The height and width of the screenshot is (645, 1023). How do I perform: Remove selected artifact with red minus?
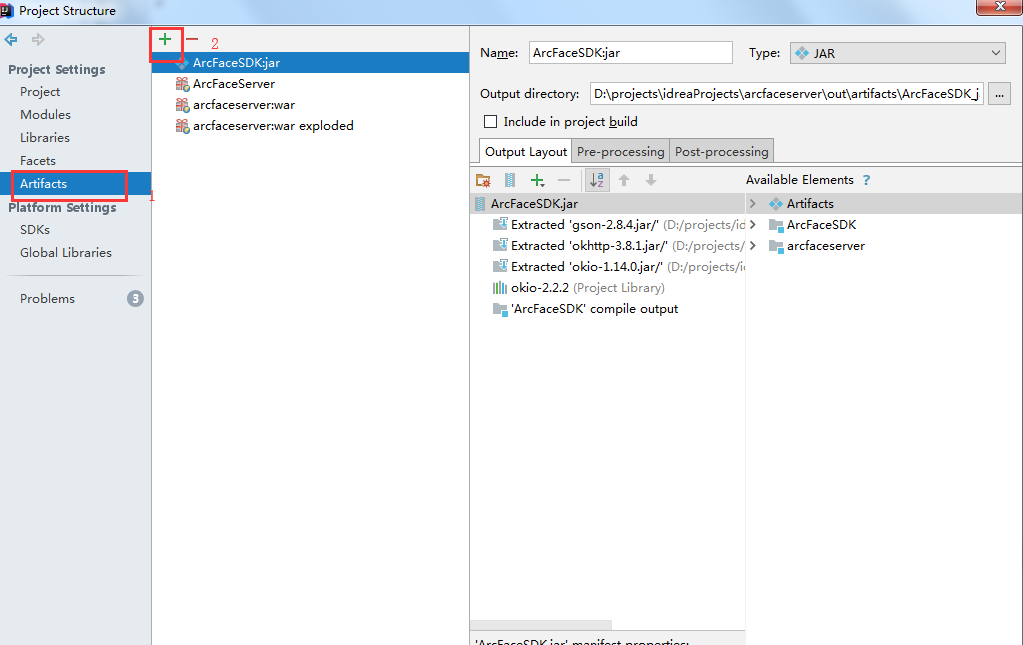point(192,40)
